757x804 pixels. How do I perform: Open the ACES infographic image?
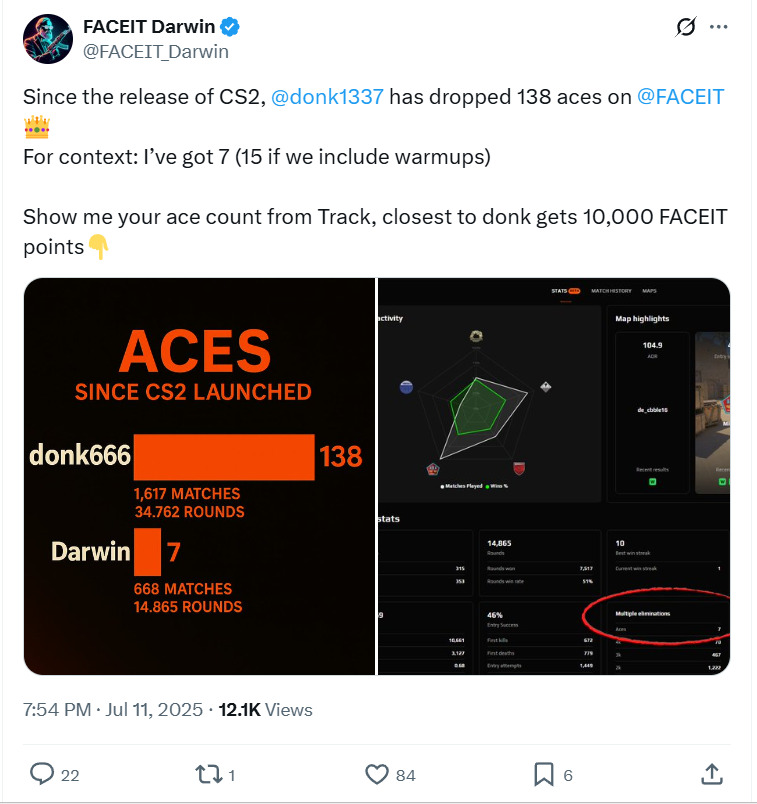(x=198, y=477)
